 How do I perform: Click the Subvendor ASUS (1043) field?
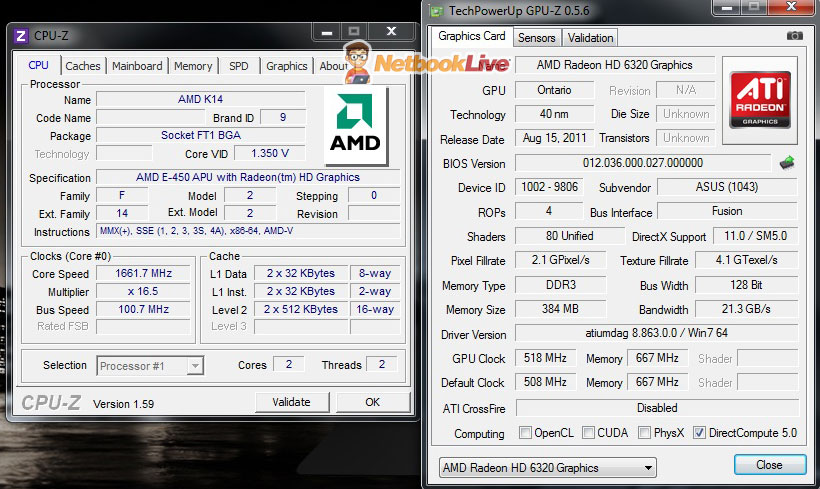point(727,187)
